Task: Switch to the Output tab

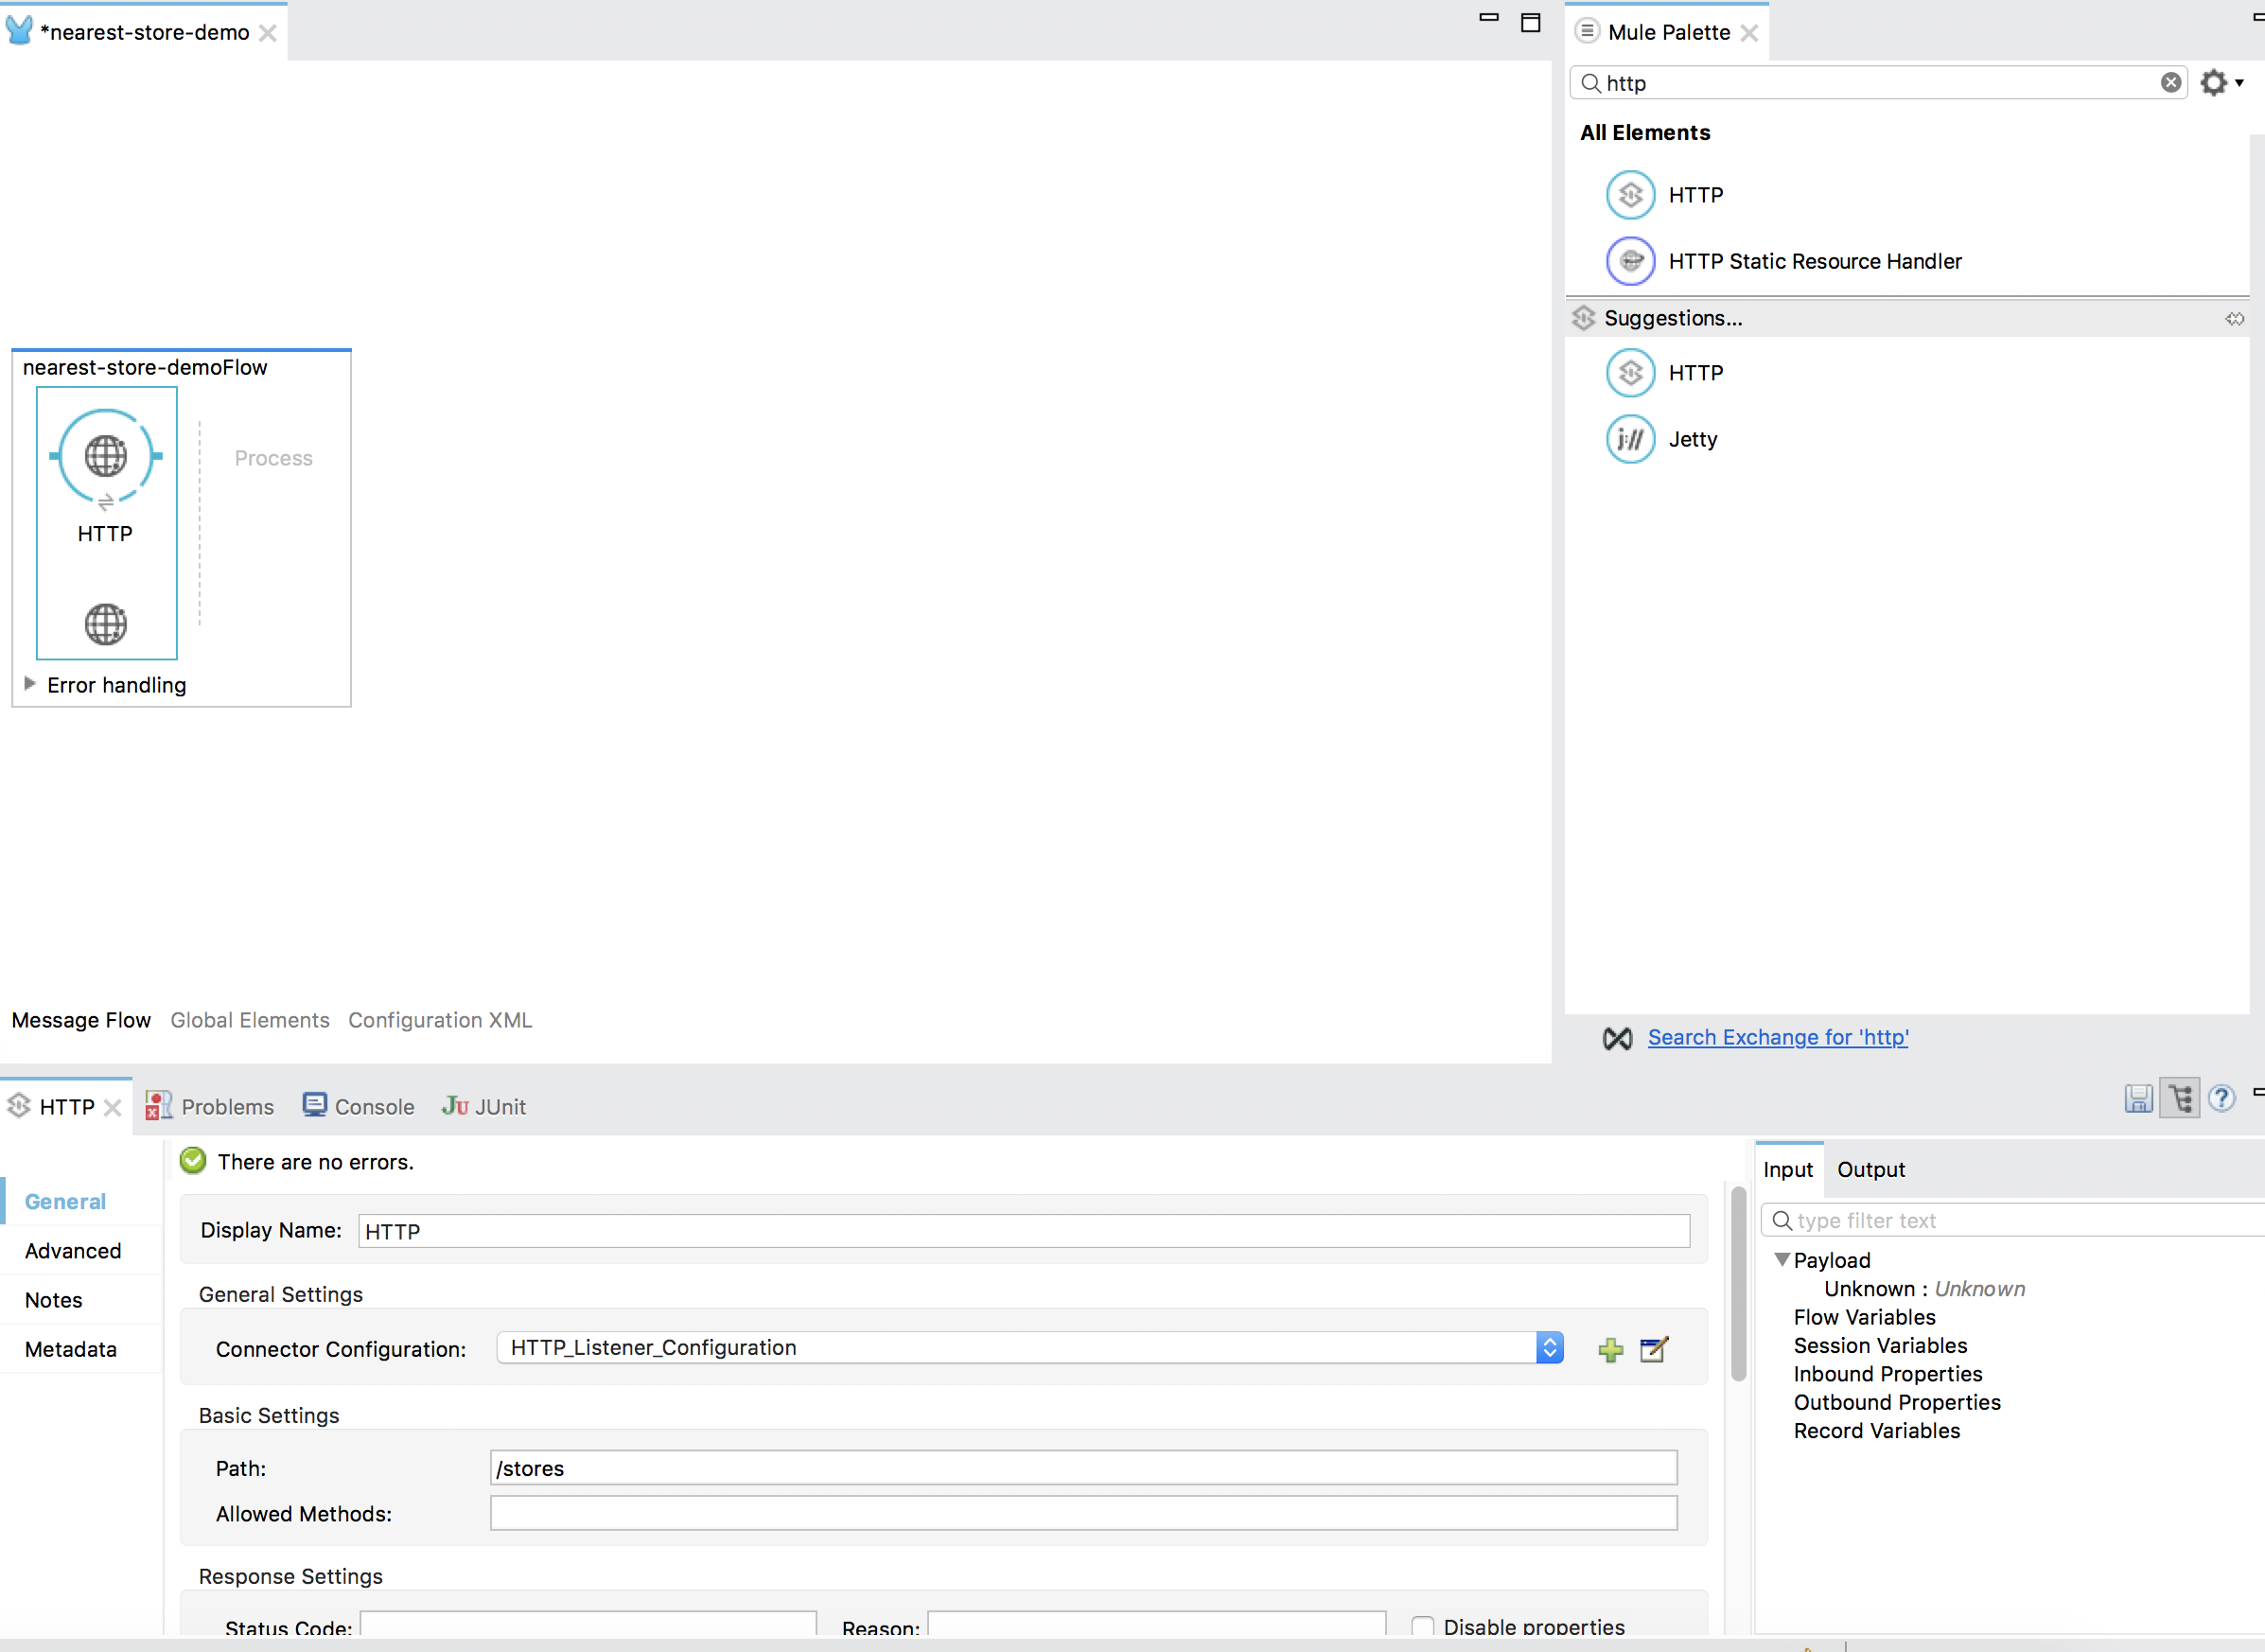Action: click(x=1871, y=1169)
